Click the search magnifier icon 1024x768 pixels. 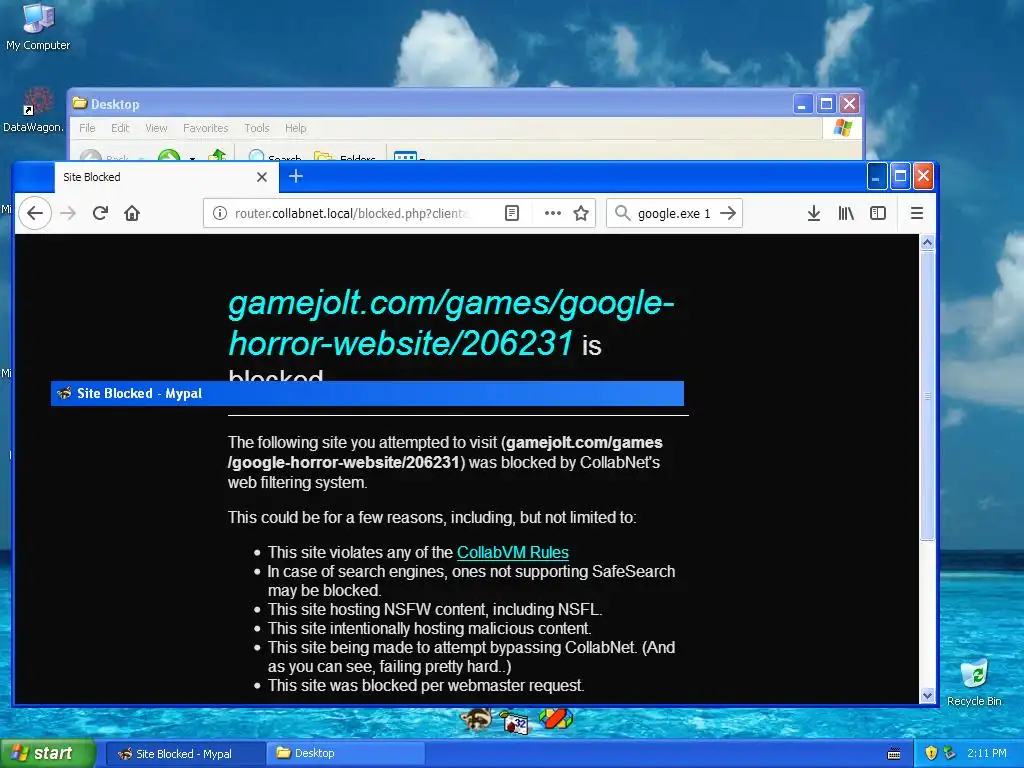[623, 214]
